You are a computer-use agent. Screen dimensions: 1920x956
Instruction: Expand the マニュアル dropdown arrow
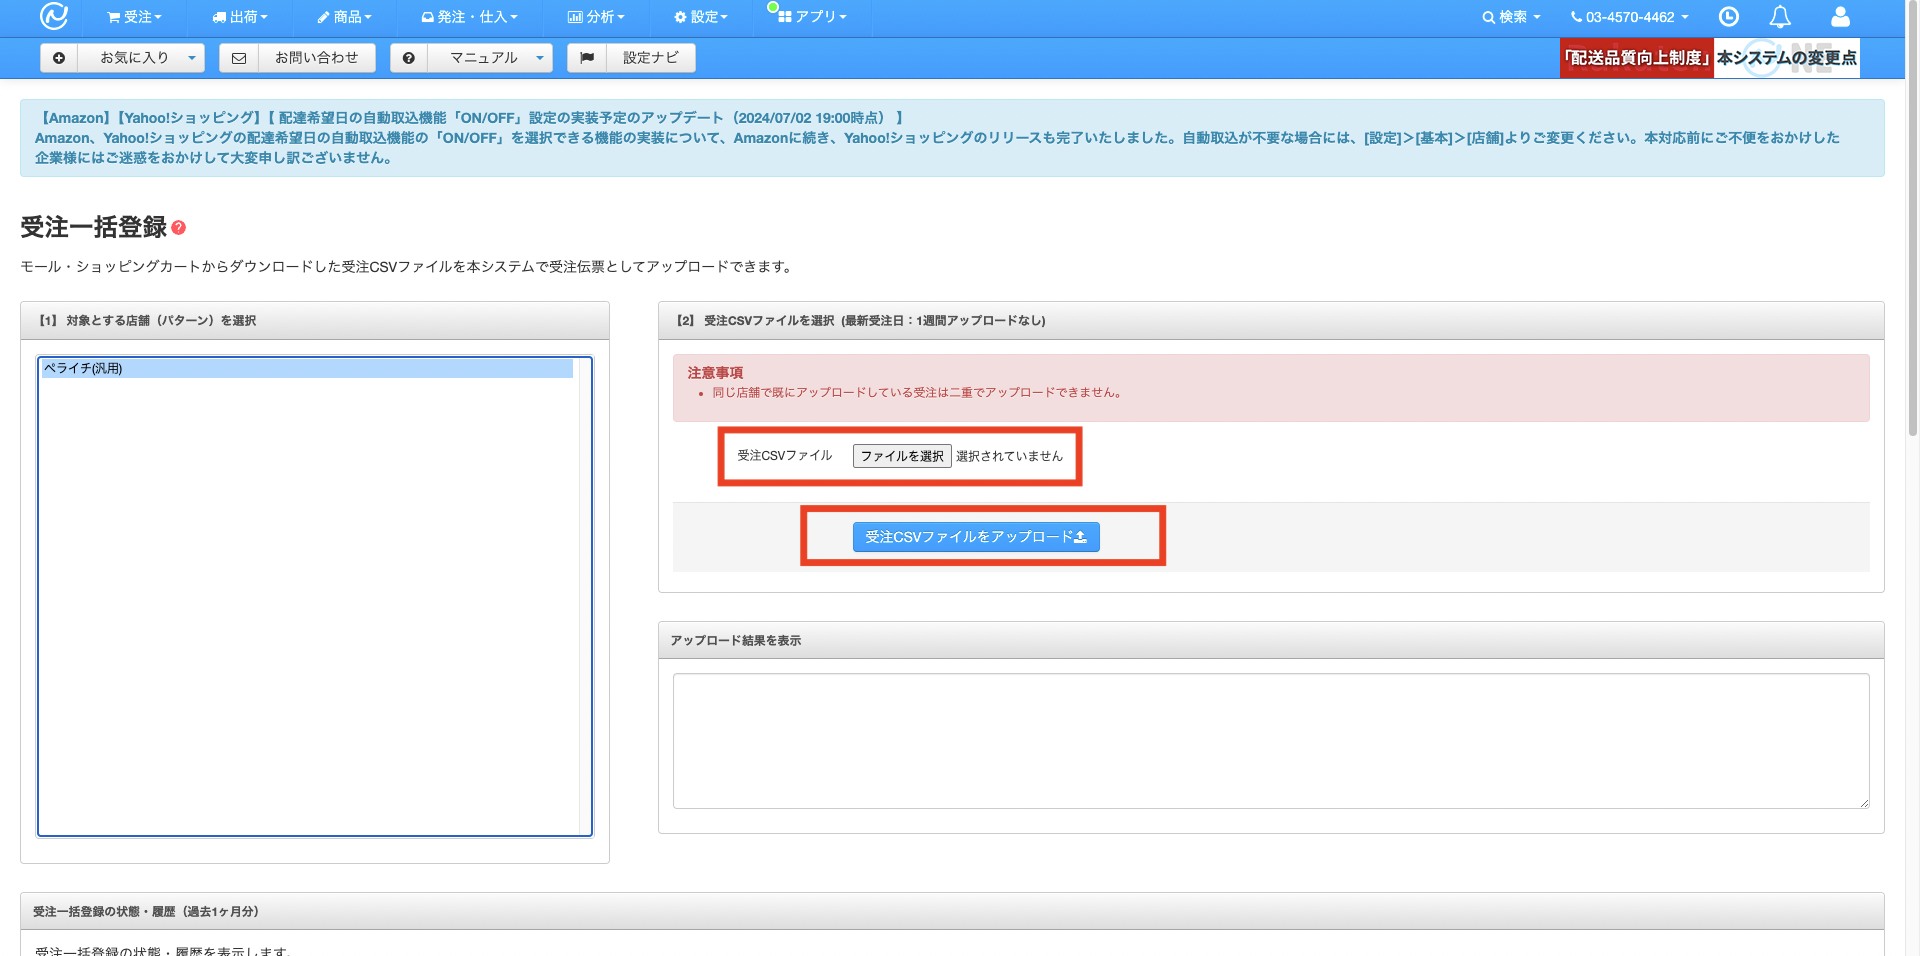(540, 58)
